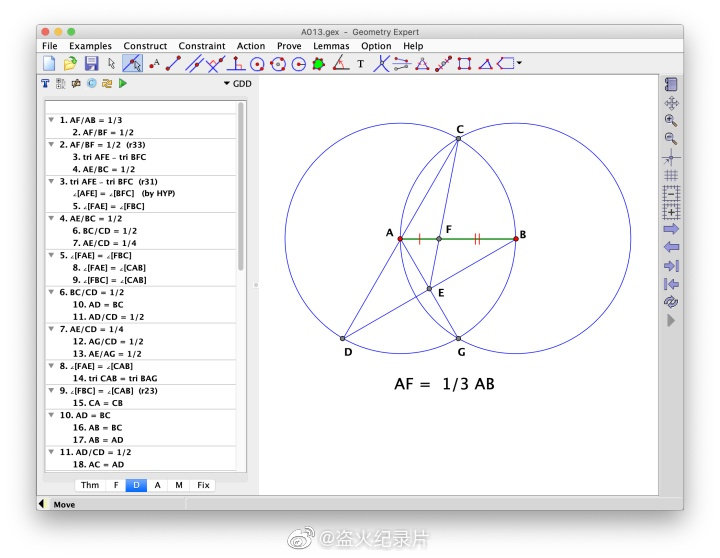Toggle the grid display icon
Image resolution: width=720 pixels, height=558 pixels.
pos(671,175)
